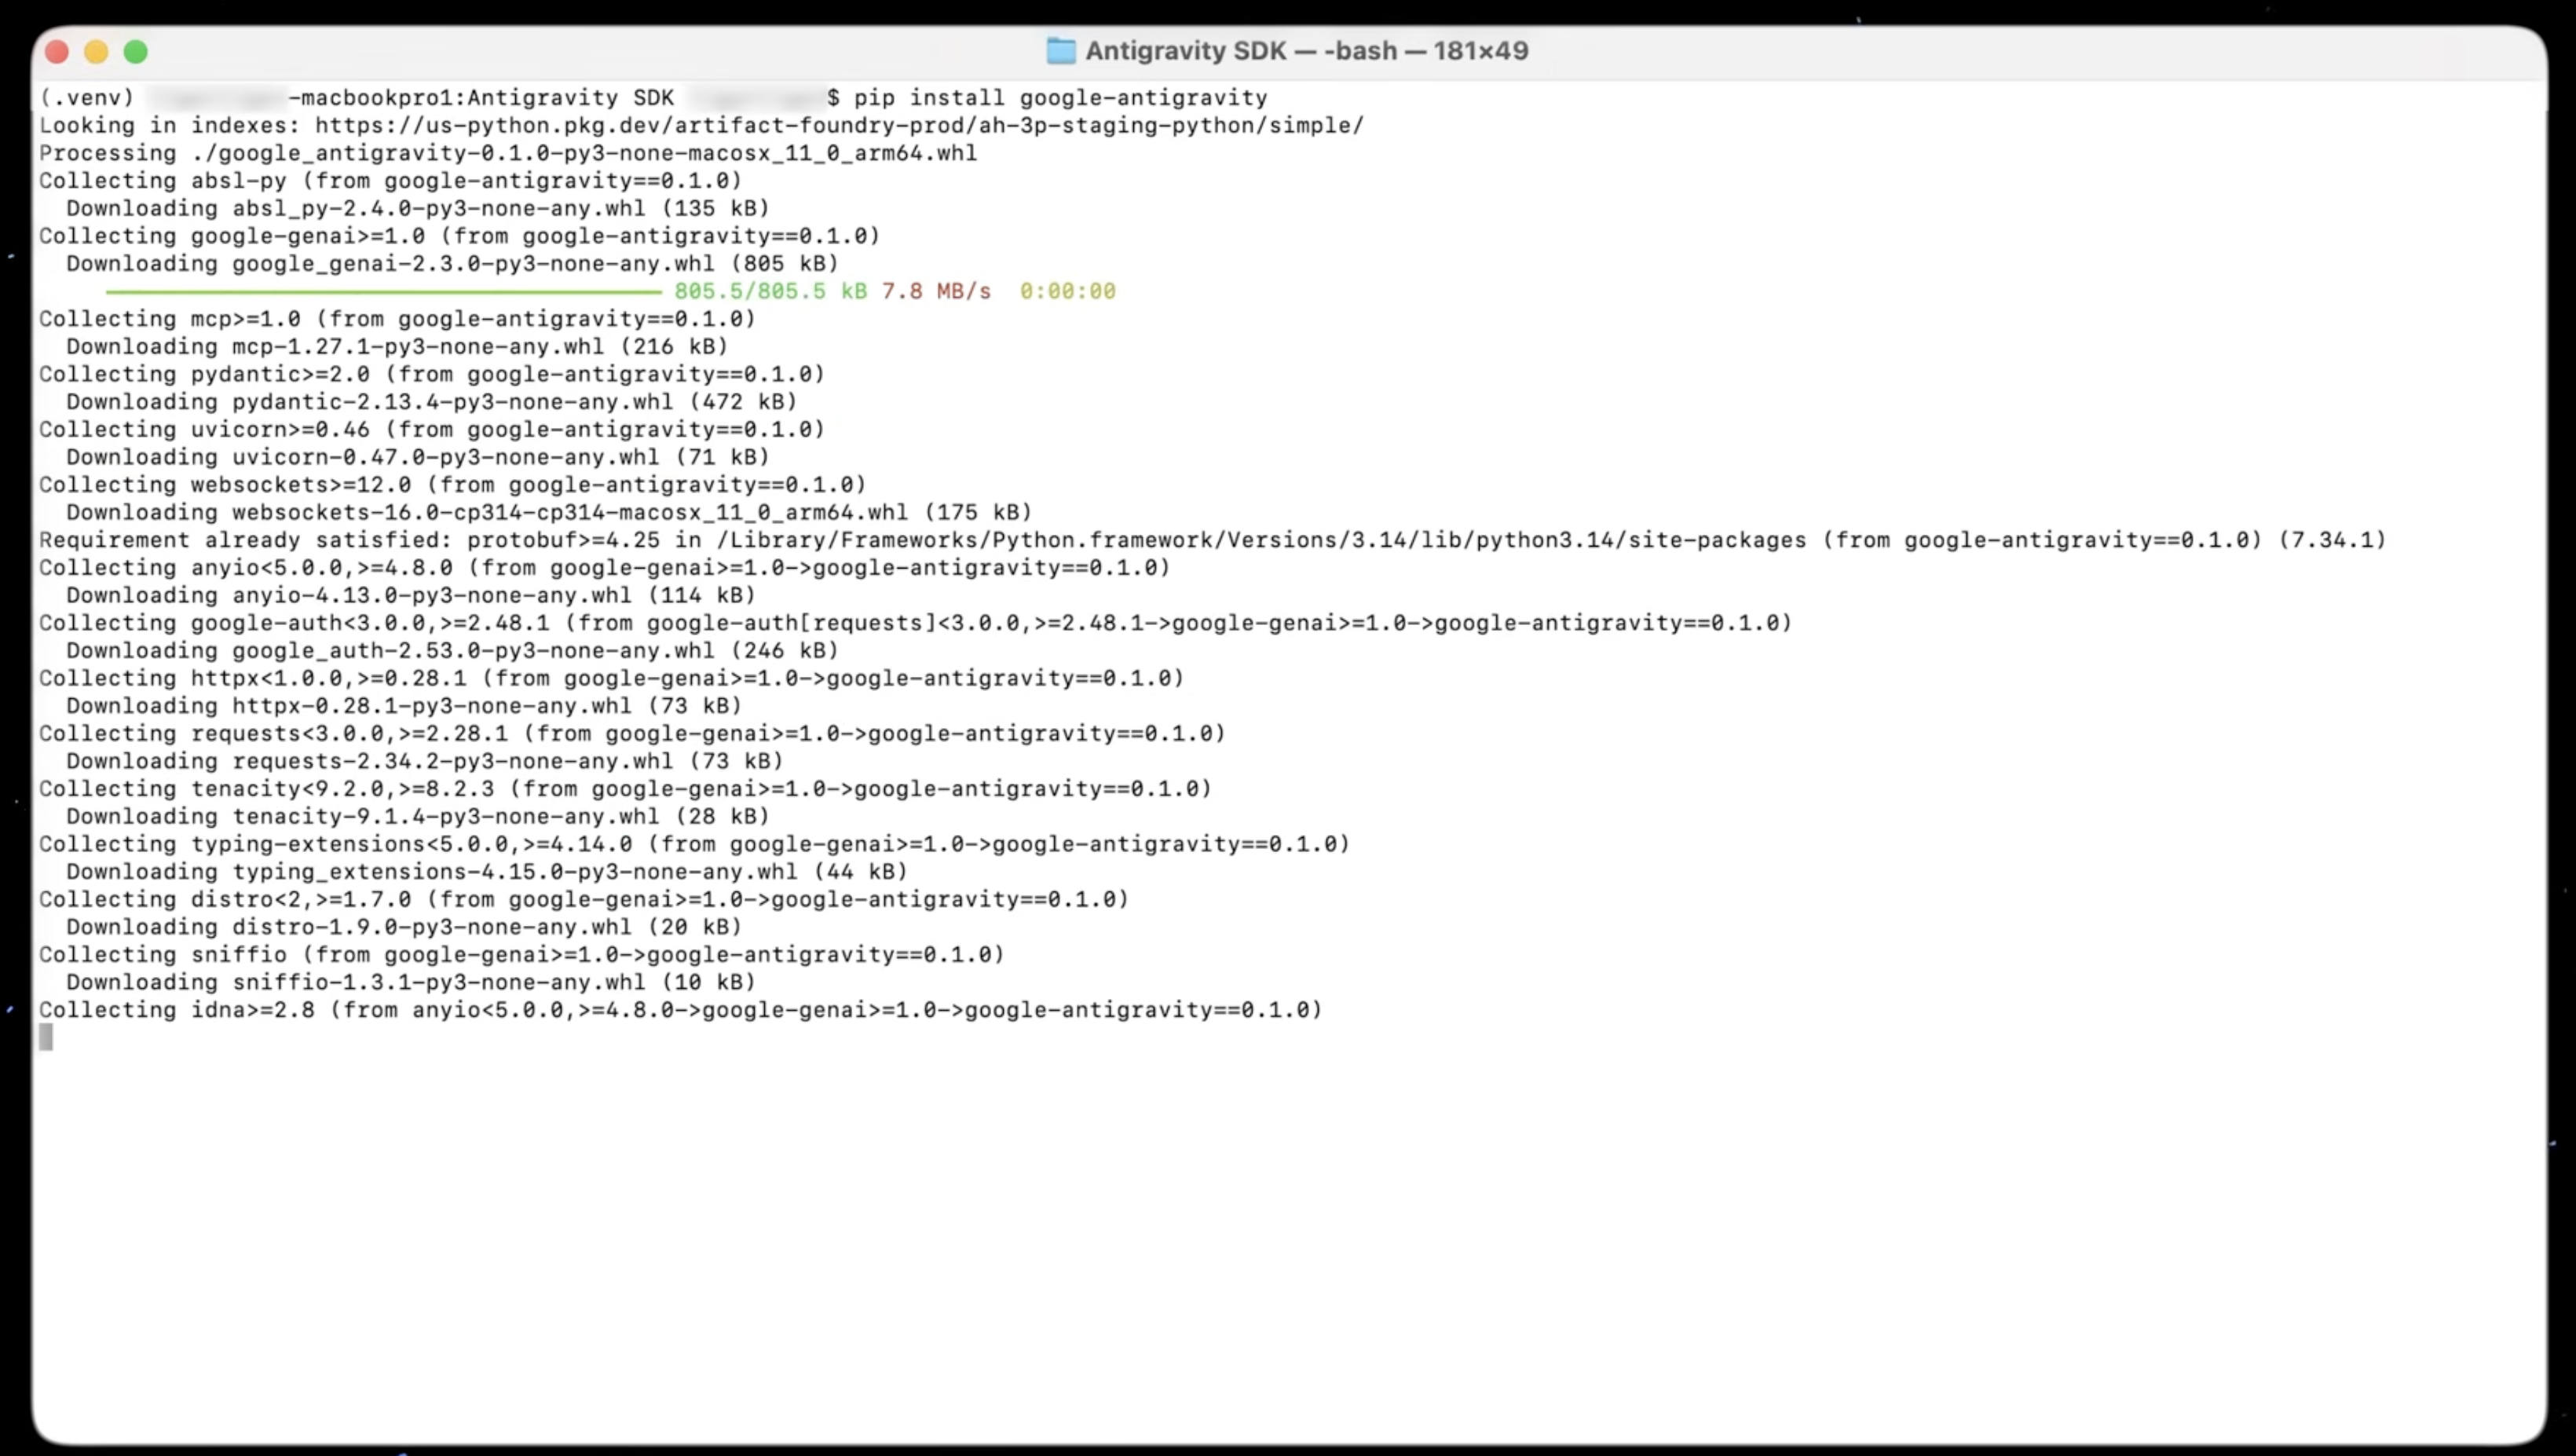The image size is (2576, 1456).
Task: Minimize the terminal with the yellow button
Action: 96,51
